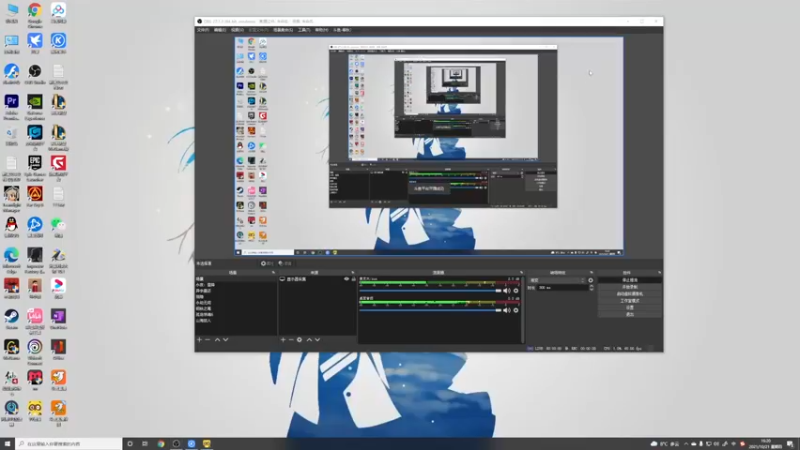Open the Help menu in OBS
Viewport: 800px width, 450px height.
[x=321, y=30]
